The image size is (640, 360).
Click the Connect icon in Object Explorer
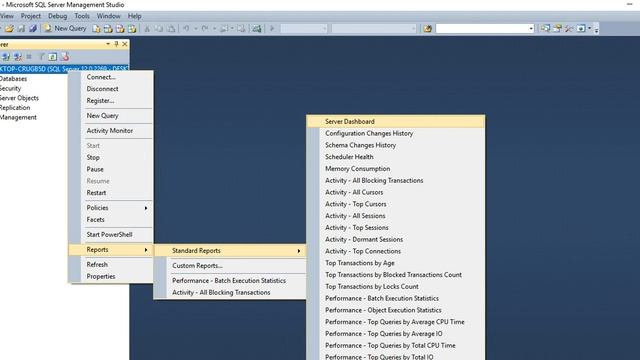pos(6,57)
